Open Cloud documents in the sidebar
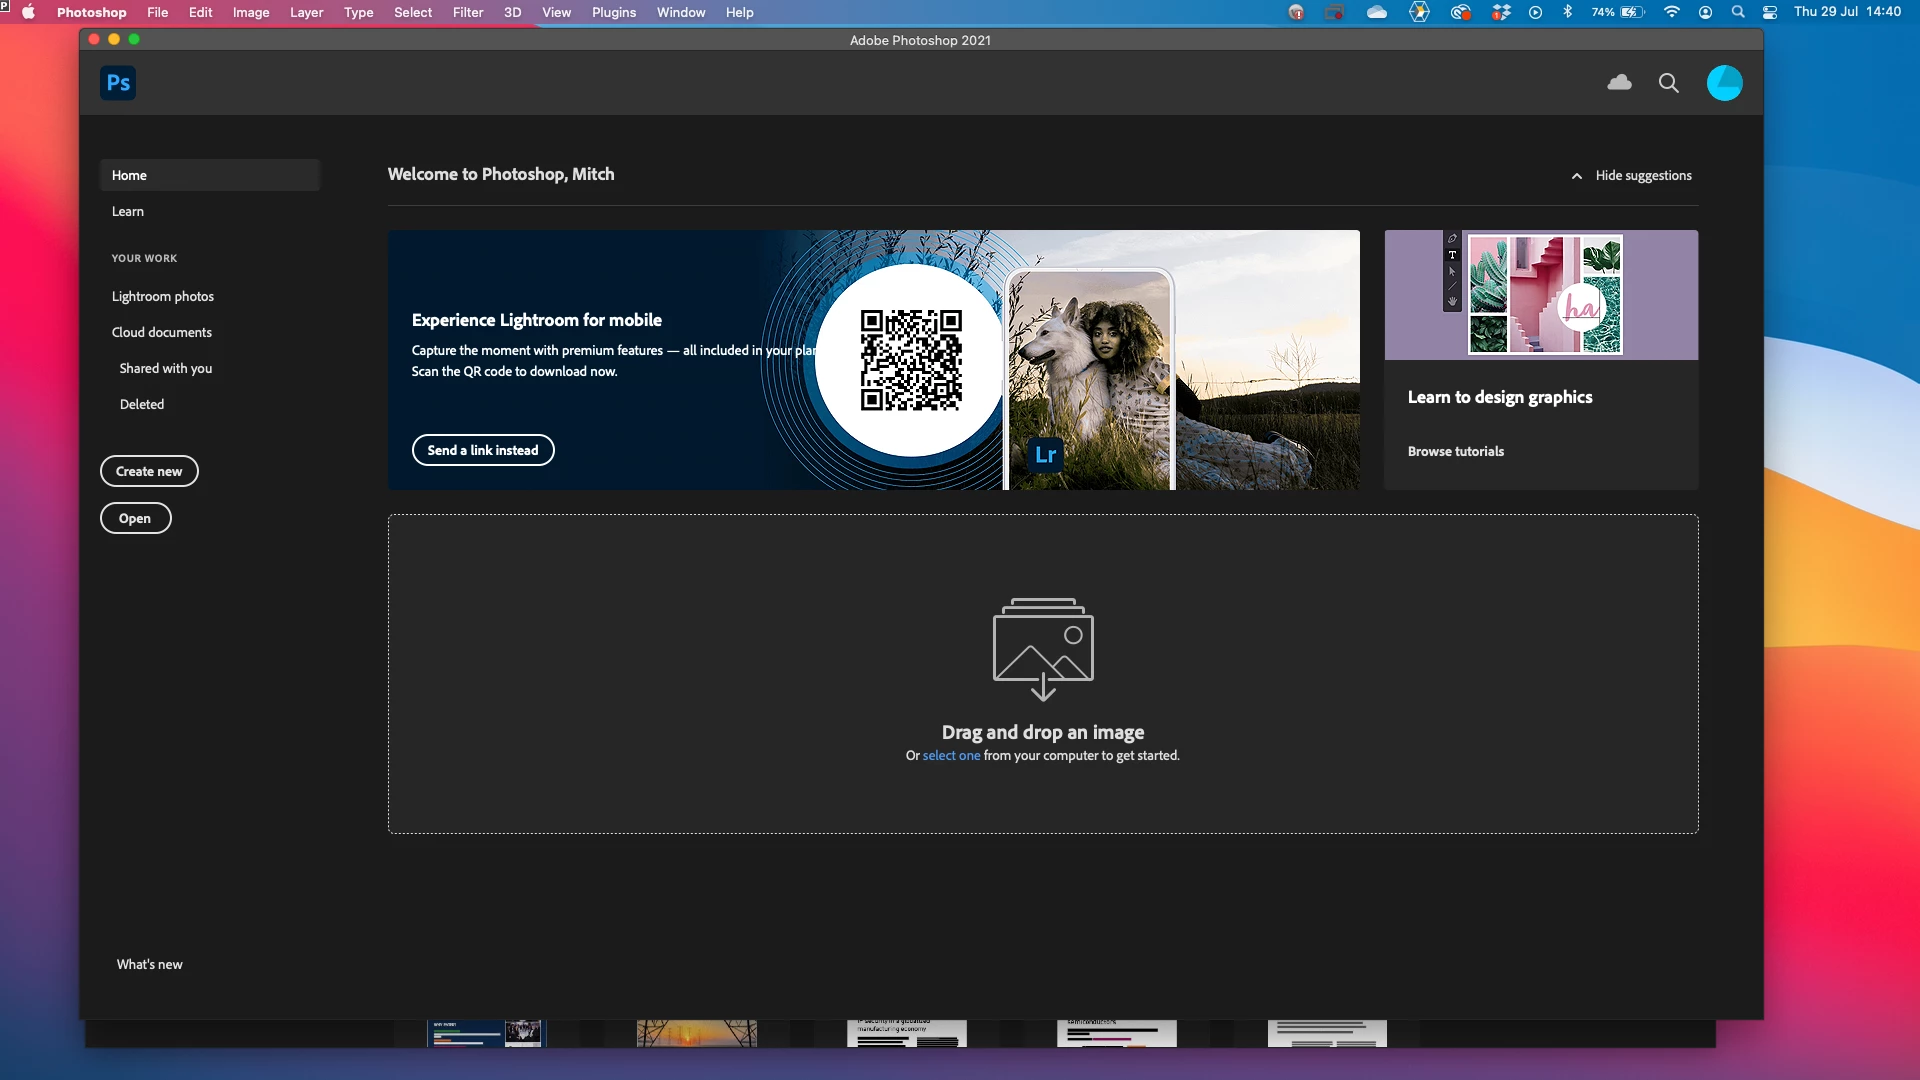The image size is (1920, 1080). (x=162, y=332)
